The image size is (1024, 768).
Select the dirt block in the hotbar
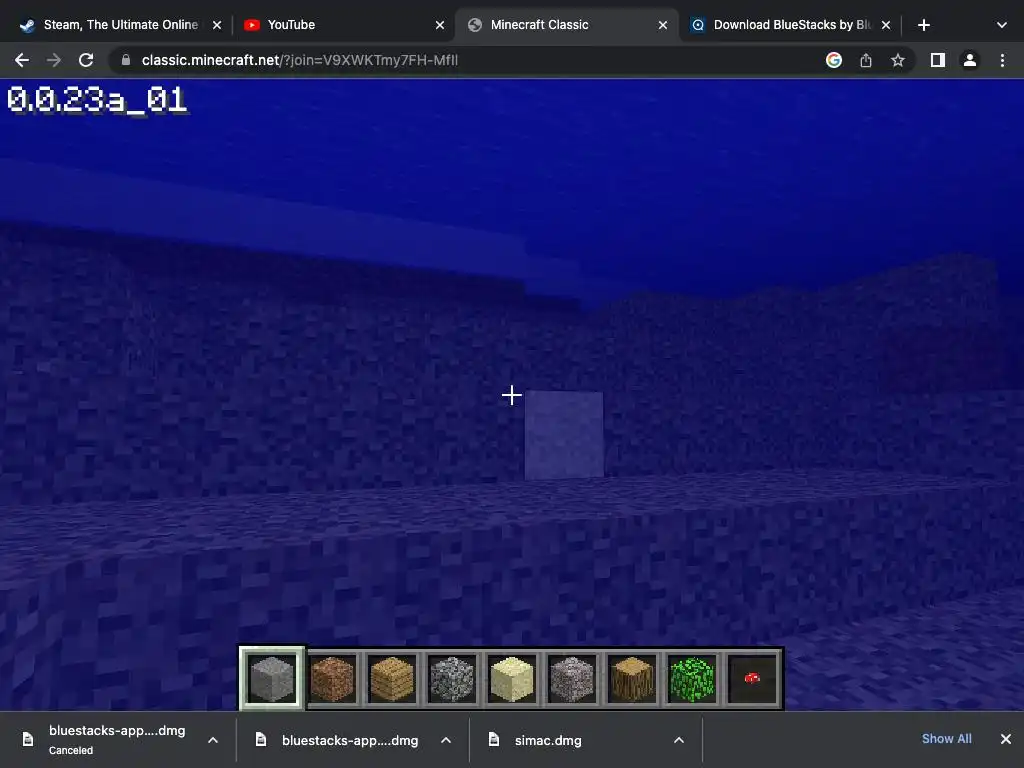point(332,679)
